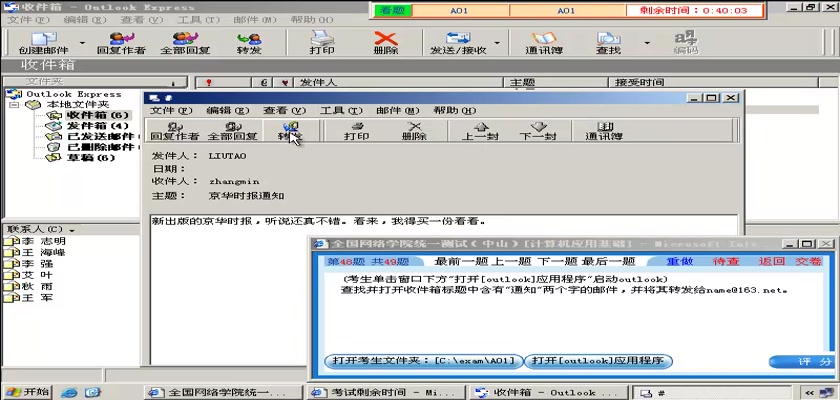Click 全部回复 in the Outlook Express main toolbar

click(x=185, y=43)
